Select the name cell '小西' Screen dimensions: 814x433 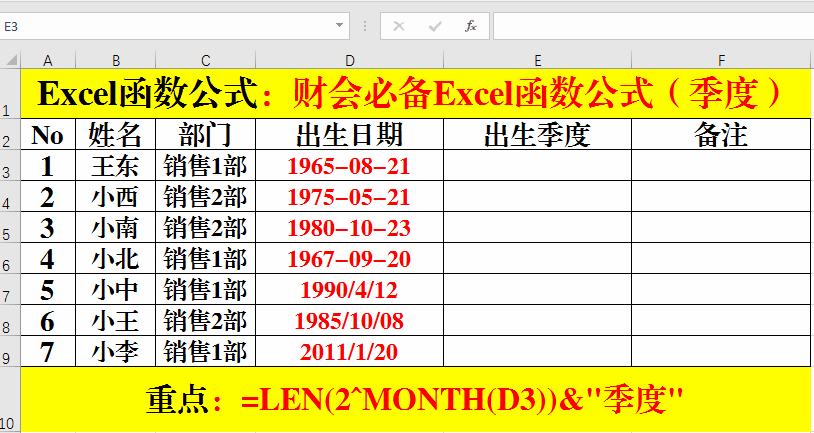tap(116, 197)
